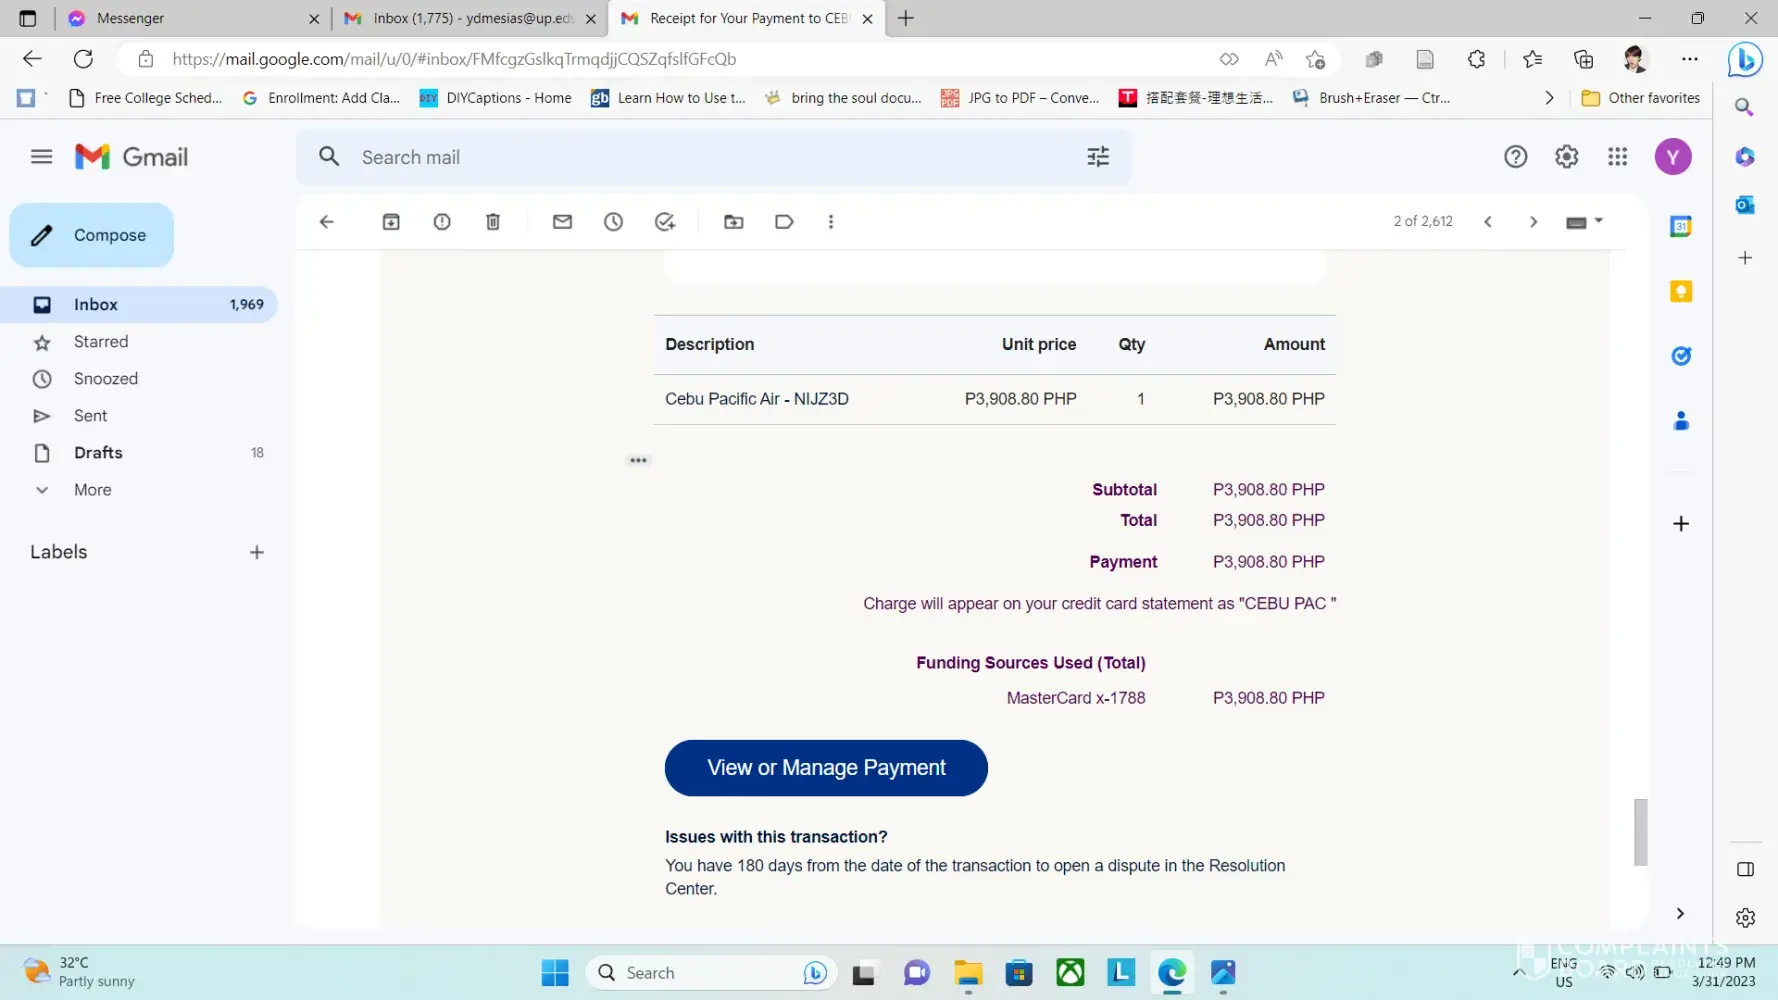Image resolution: width=1778 pixels, height=1000 pixels.
Task: Select the Receipt for Your Payment tab
Action: [x=746, y=18]
